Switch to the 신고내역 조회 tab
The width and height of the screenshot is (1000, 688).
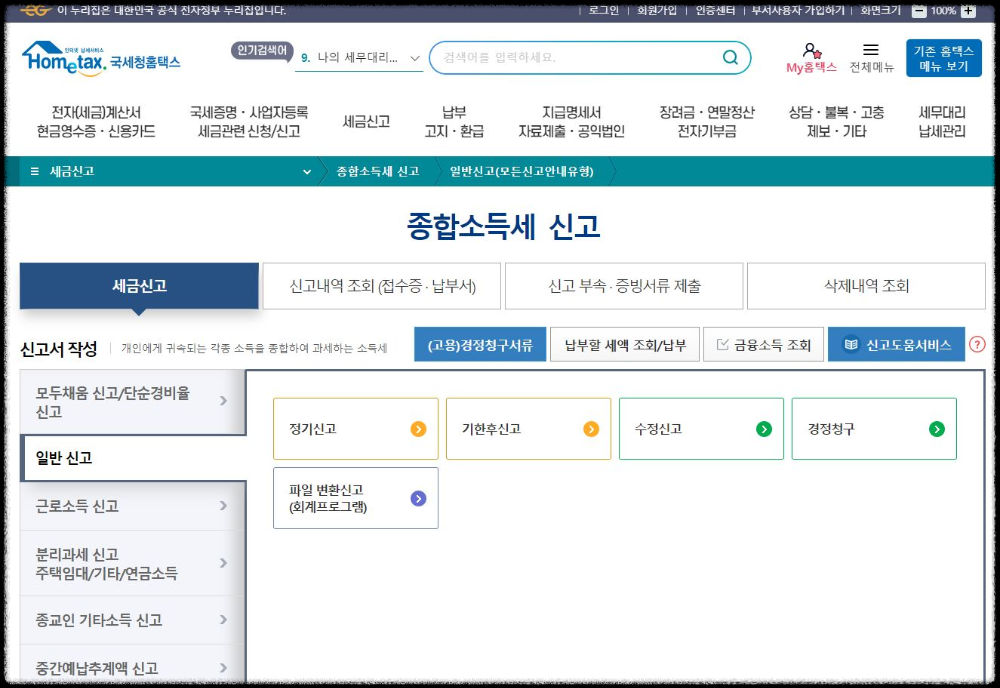[383, 286]
